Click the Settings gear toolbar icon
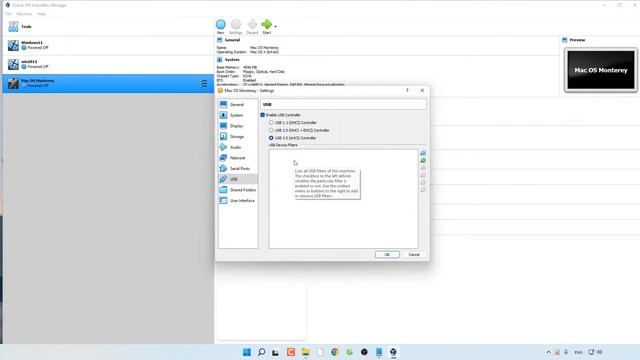The image size is (640, 360). [x=236, y=27]
